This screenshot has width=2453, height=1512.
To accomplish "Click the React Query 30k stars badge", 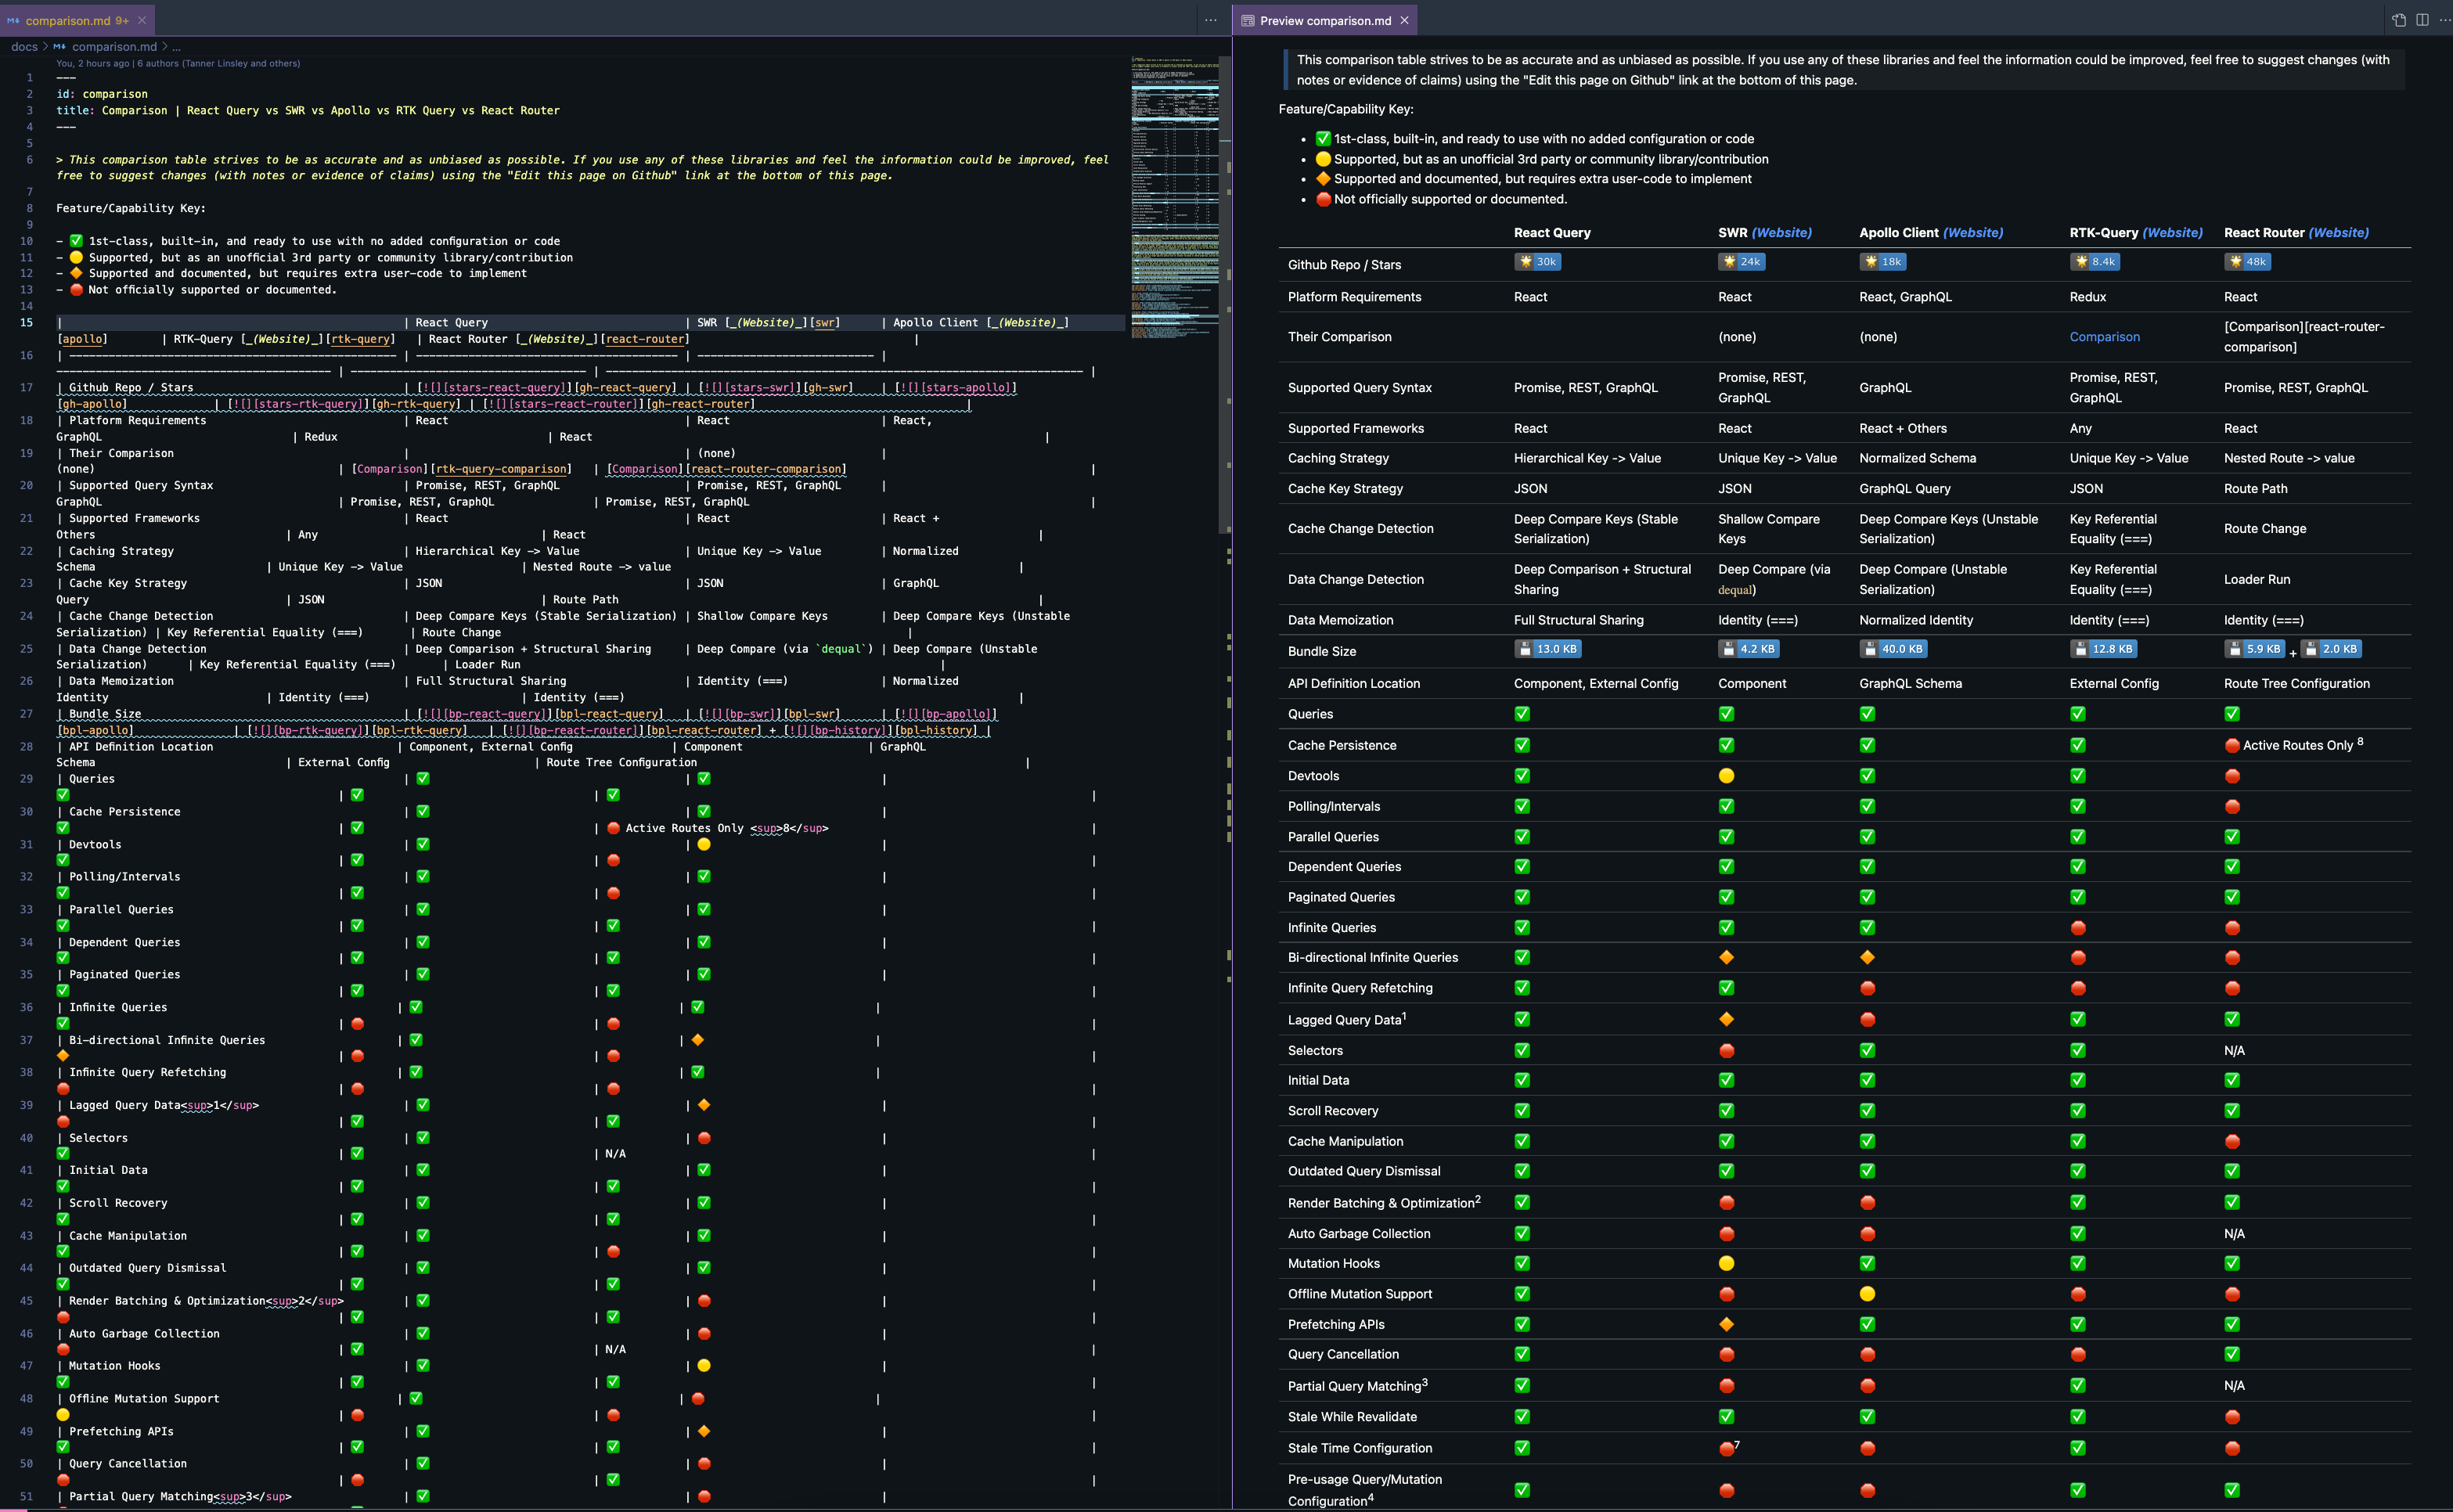I will 1537,262.
